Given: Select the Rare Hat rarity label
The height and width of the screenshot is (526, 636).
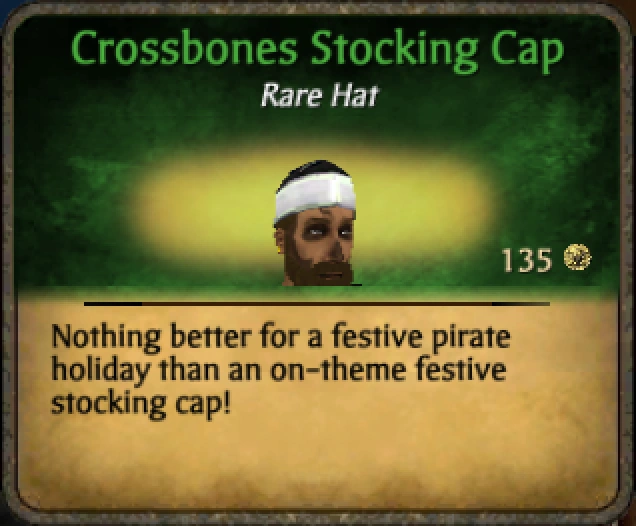Looking at the screenshot, I should pos(319,97).
